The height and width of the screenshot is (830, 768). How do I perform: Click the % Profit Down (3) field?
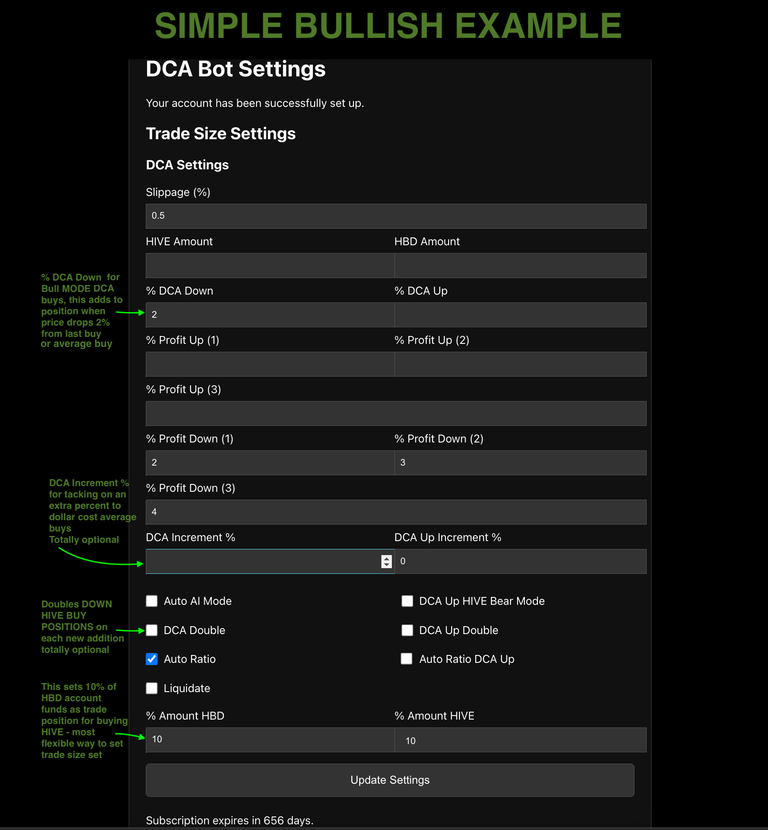396,512
